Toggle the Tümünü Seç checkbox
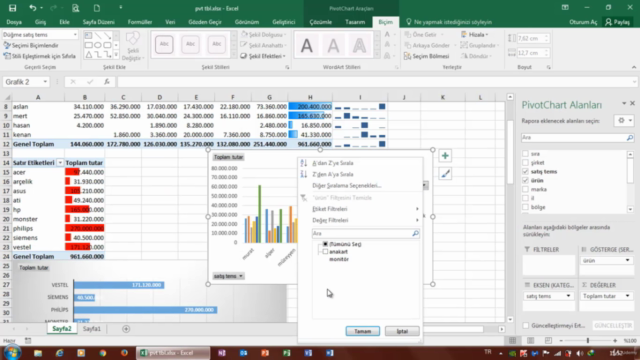The width and height of the screenshot is (640, 360). click(325, 244)
